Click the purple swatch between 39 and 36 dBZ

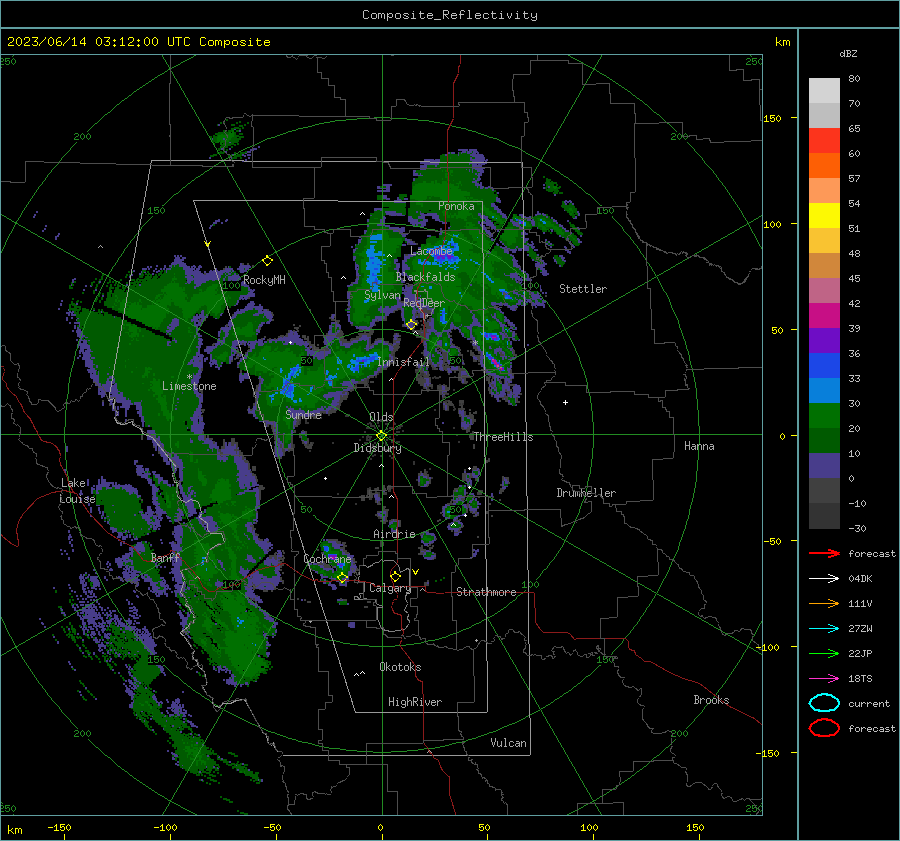824,341
